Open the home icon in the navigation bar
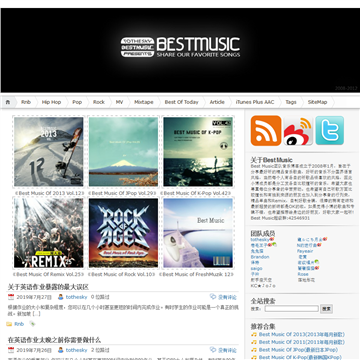Image resolution: width=360 pixels, height=360 pixels. [8, 102]
